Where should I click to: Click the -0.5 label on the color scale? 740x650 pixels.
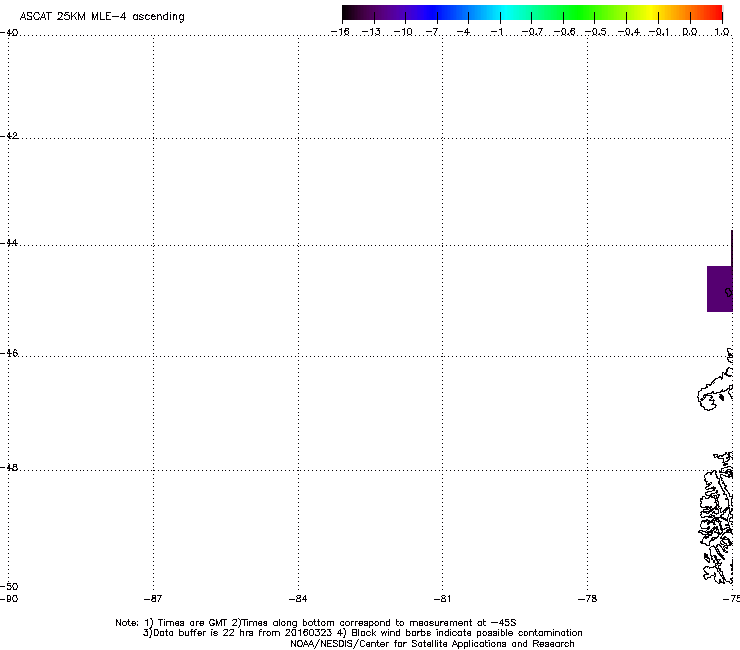596,32
